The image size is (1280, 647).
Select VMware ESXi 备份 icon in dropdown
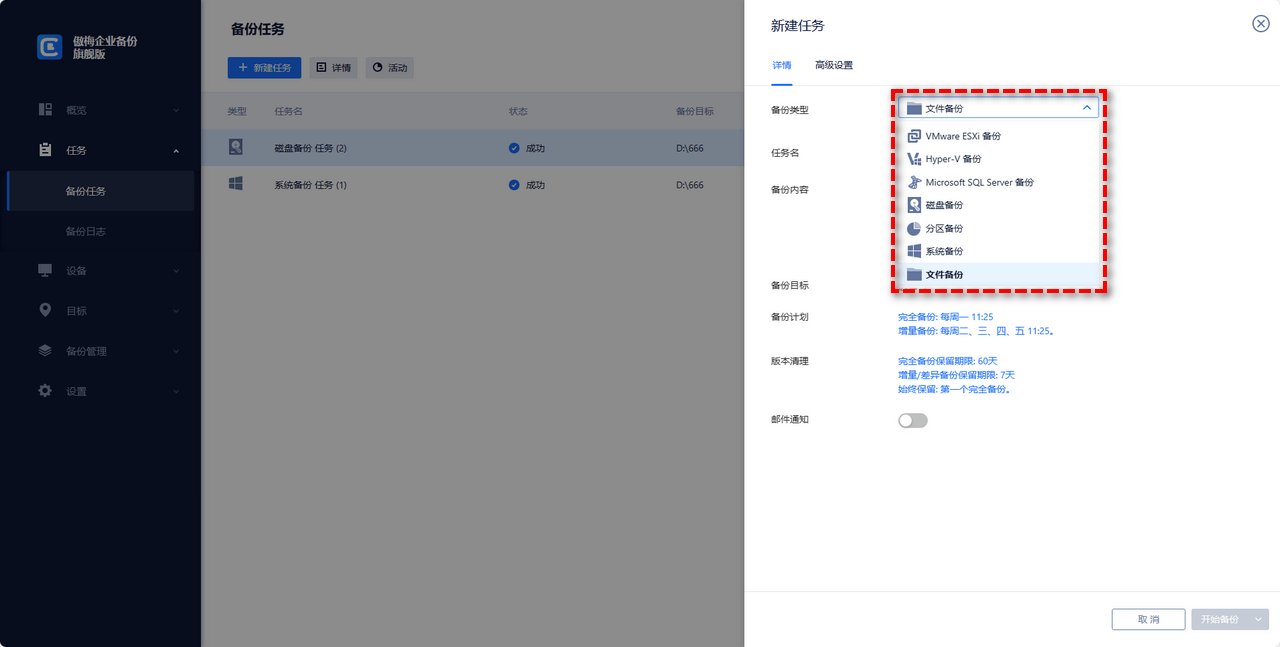pos(914,136)
